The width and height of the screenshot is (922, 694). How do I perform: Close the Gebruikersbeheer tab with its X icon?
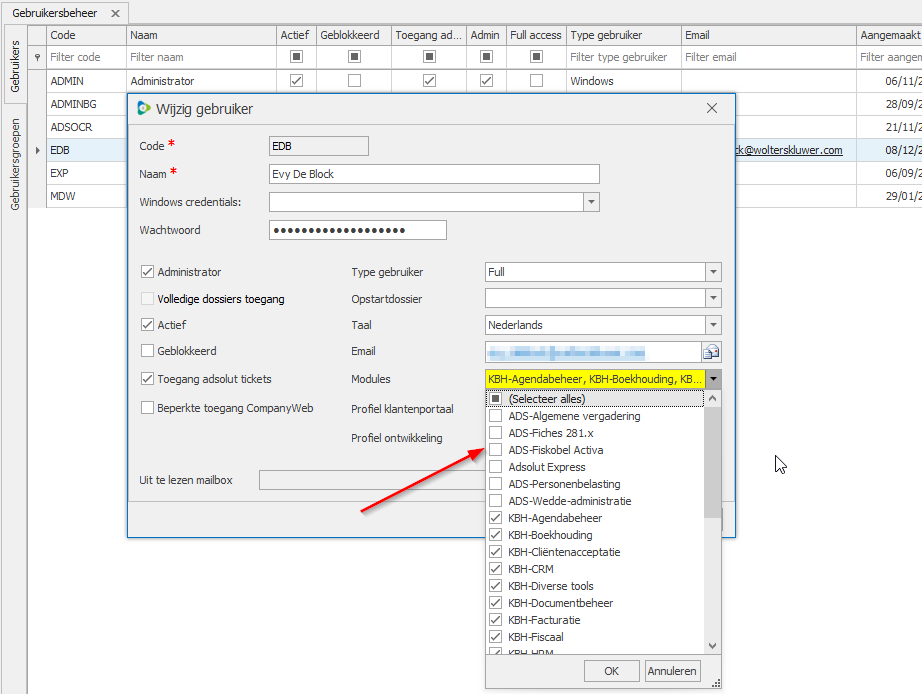coord(115,13)
